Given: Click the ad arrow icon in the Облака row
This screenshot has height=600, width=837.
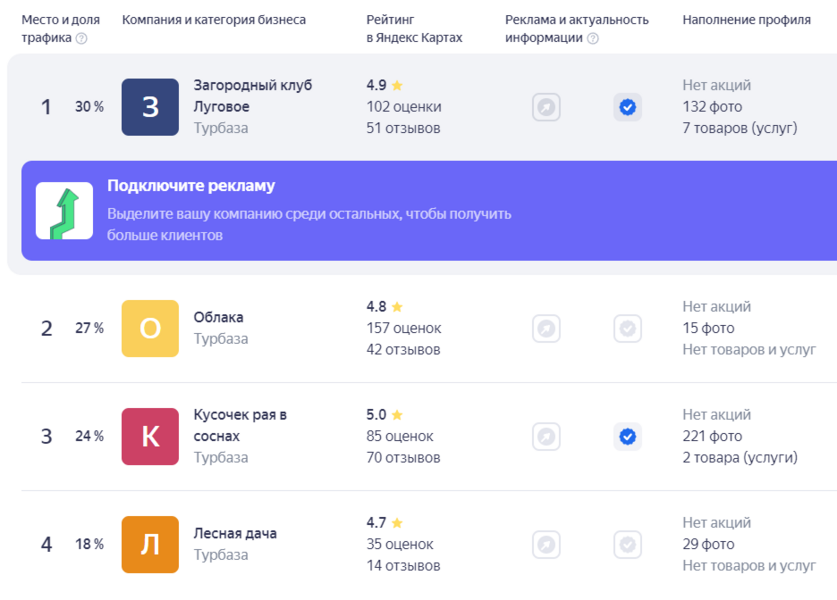Looking at the screenshot, I should point(546,328).
